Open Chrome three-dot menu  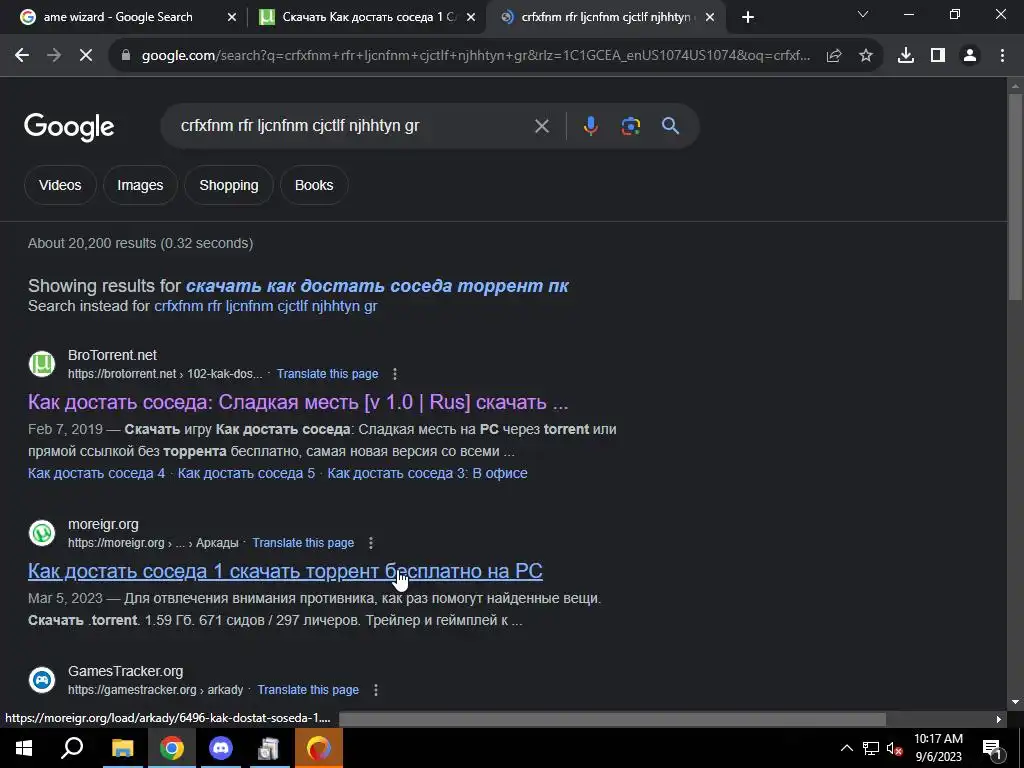(1002, 56)
